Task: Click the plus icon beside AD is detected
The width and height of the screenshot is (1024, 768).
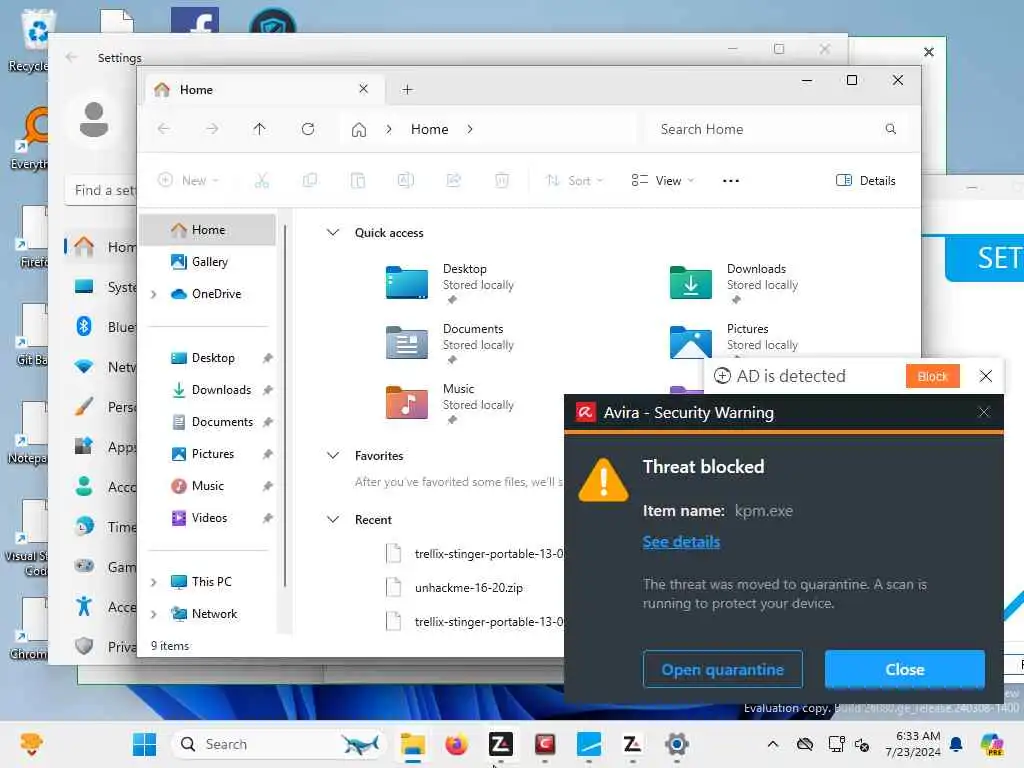Action: click(x=722, y=376)
